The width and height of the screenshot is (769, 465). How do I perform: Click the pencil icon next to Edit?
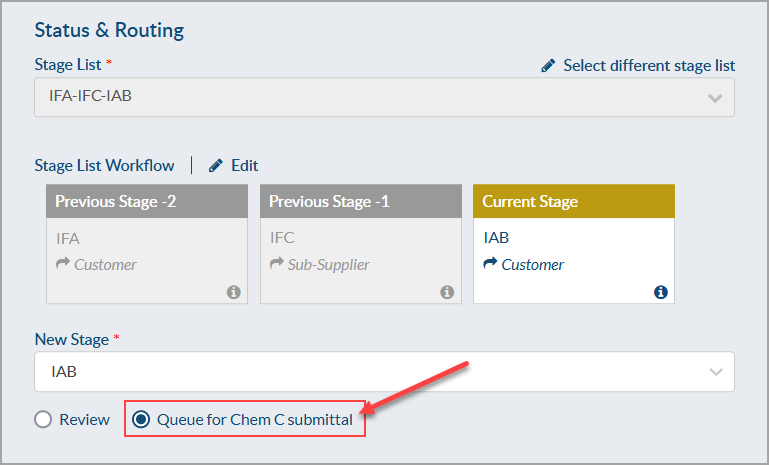pyautogui.click(x=216, y=166)
